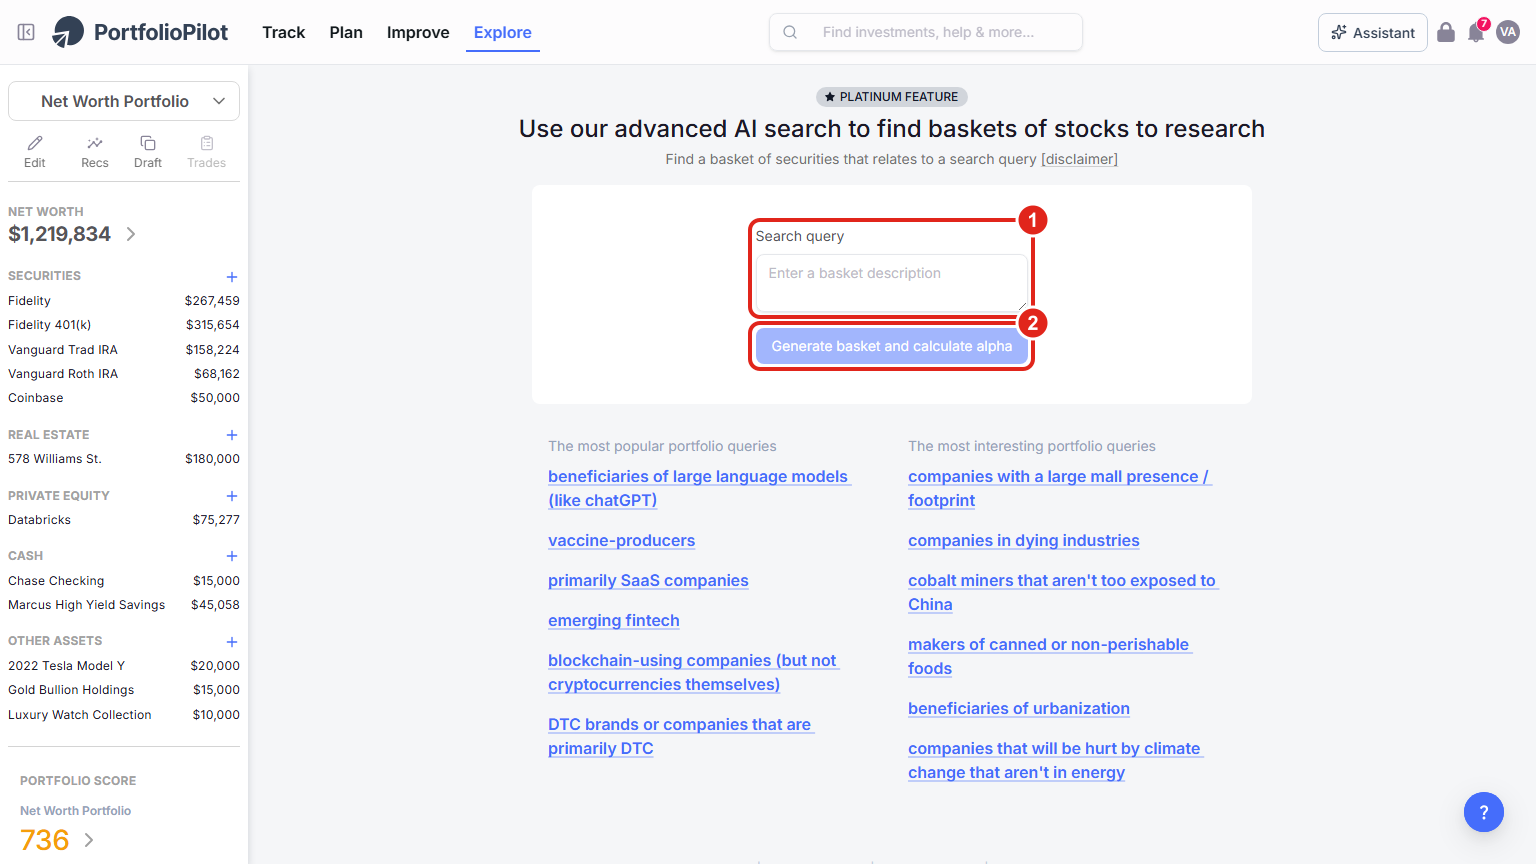Open the Assistant button

pyautogui.click(x=1373, y=32)
